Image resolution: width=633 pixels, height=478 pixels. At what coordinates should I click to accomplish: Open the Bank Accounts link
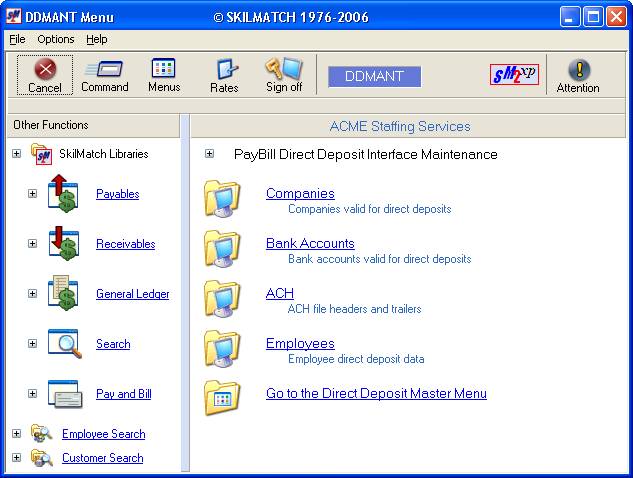310,243
